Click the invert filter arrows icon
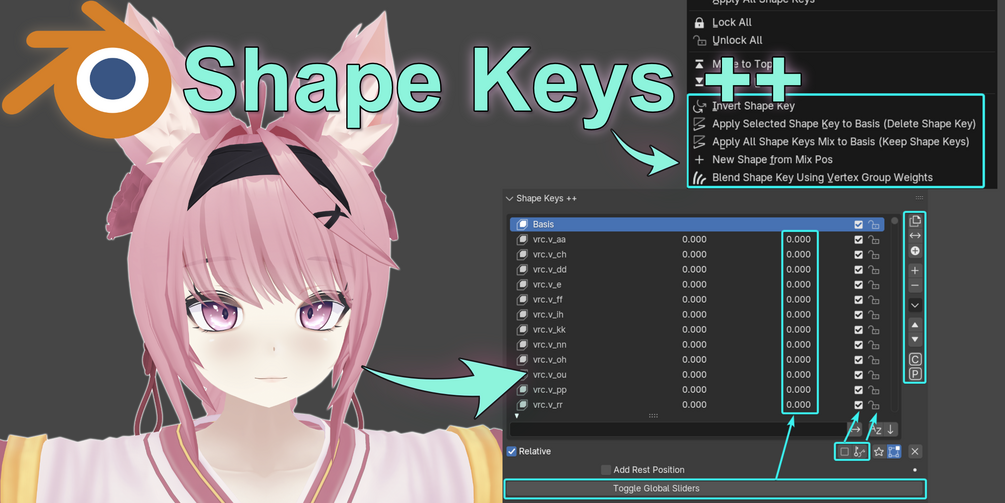This screenshot has width=1005, height=503. (x=855, y=430)
